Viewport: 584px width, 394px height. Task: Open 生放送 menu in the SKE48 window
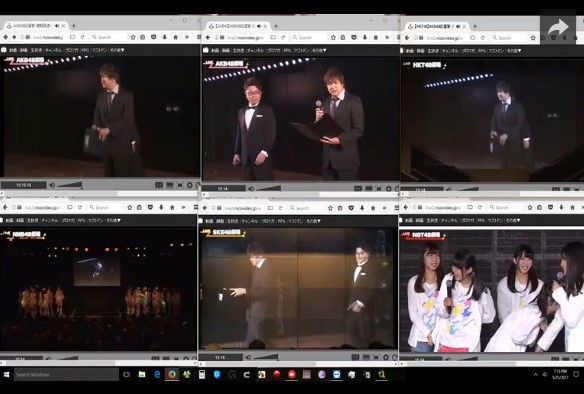232,221
